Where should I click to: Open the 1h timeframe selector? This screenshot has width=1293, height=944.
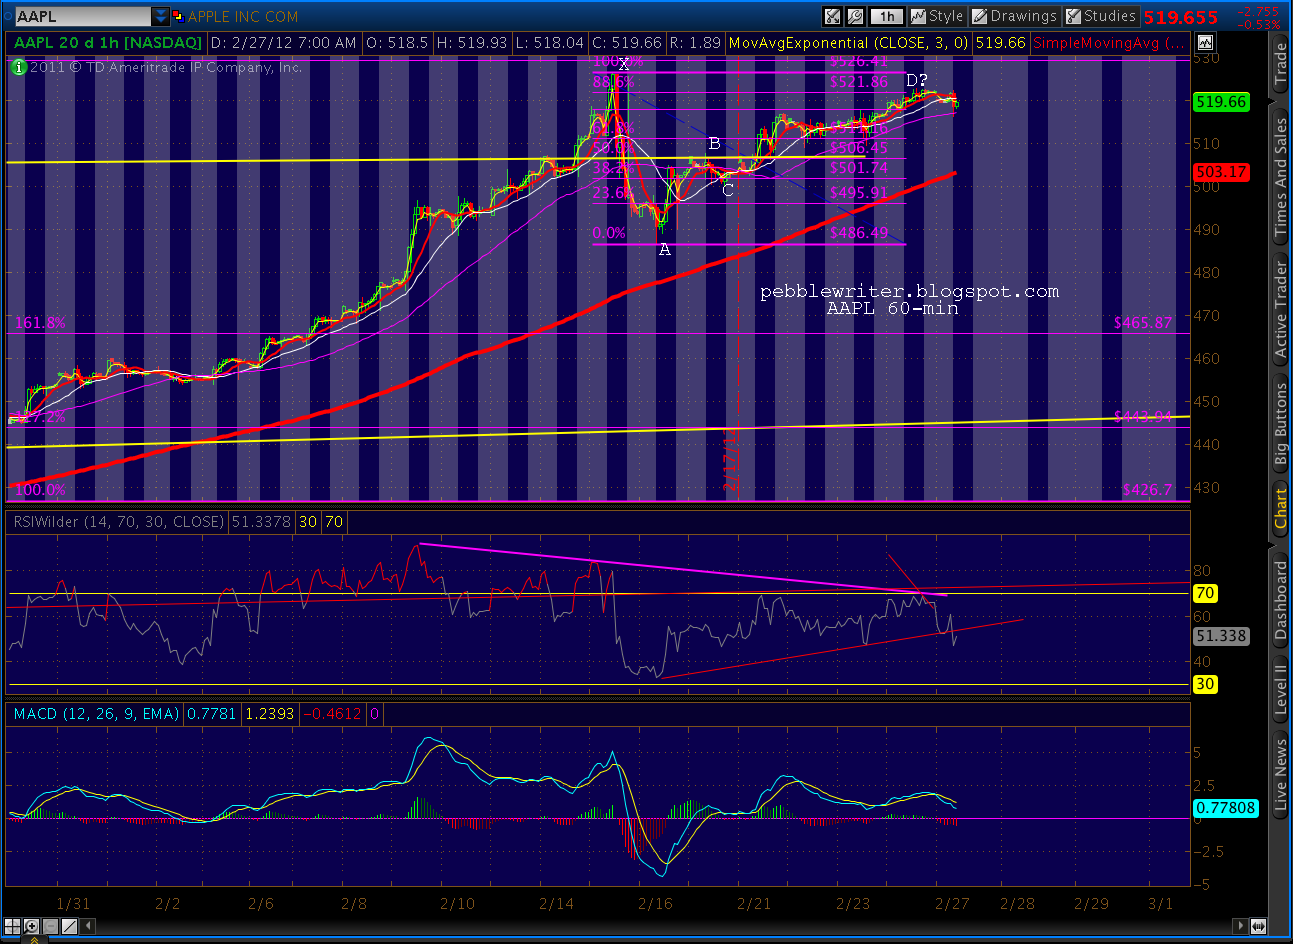coord(886,16)
